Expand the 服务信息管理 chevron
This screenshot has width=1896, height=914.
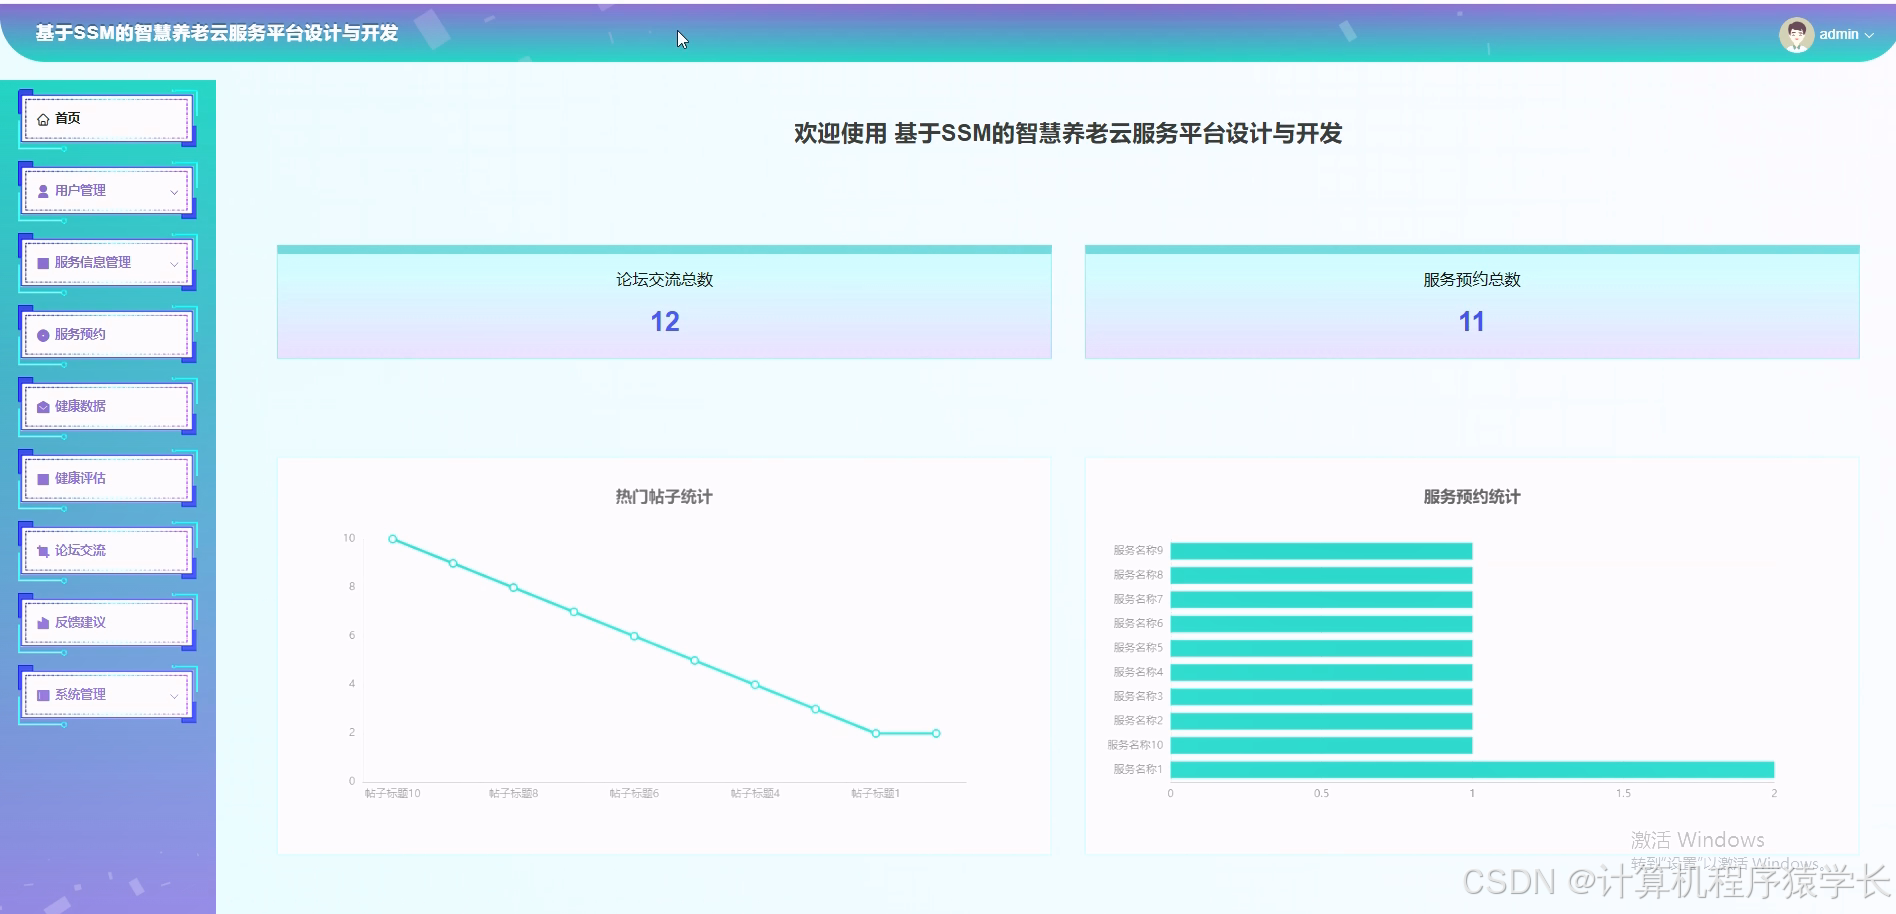point(174,264)
